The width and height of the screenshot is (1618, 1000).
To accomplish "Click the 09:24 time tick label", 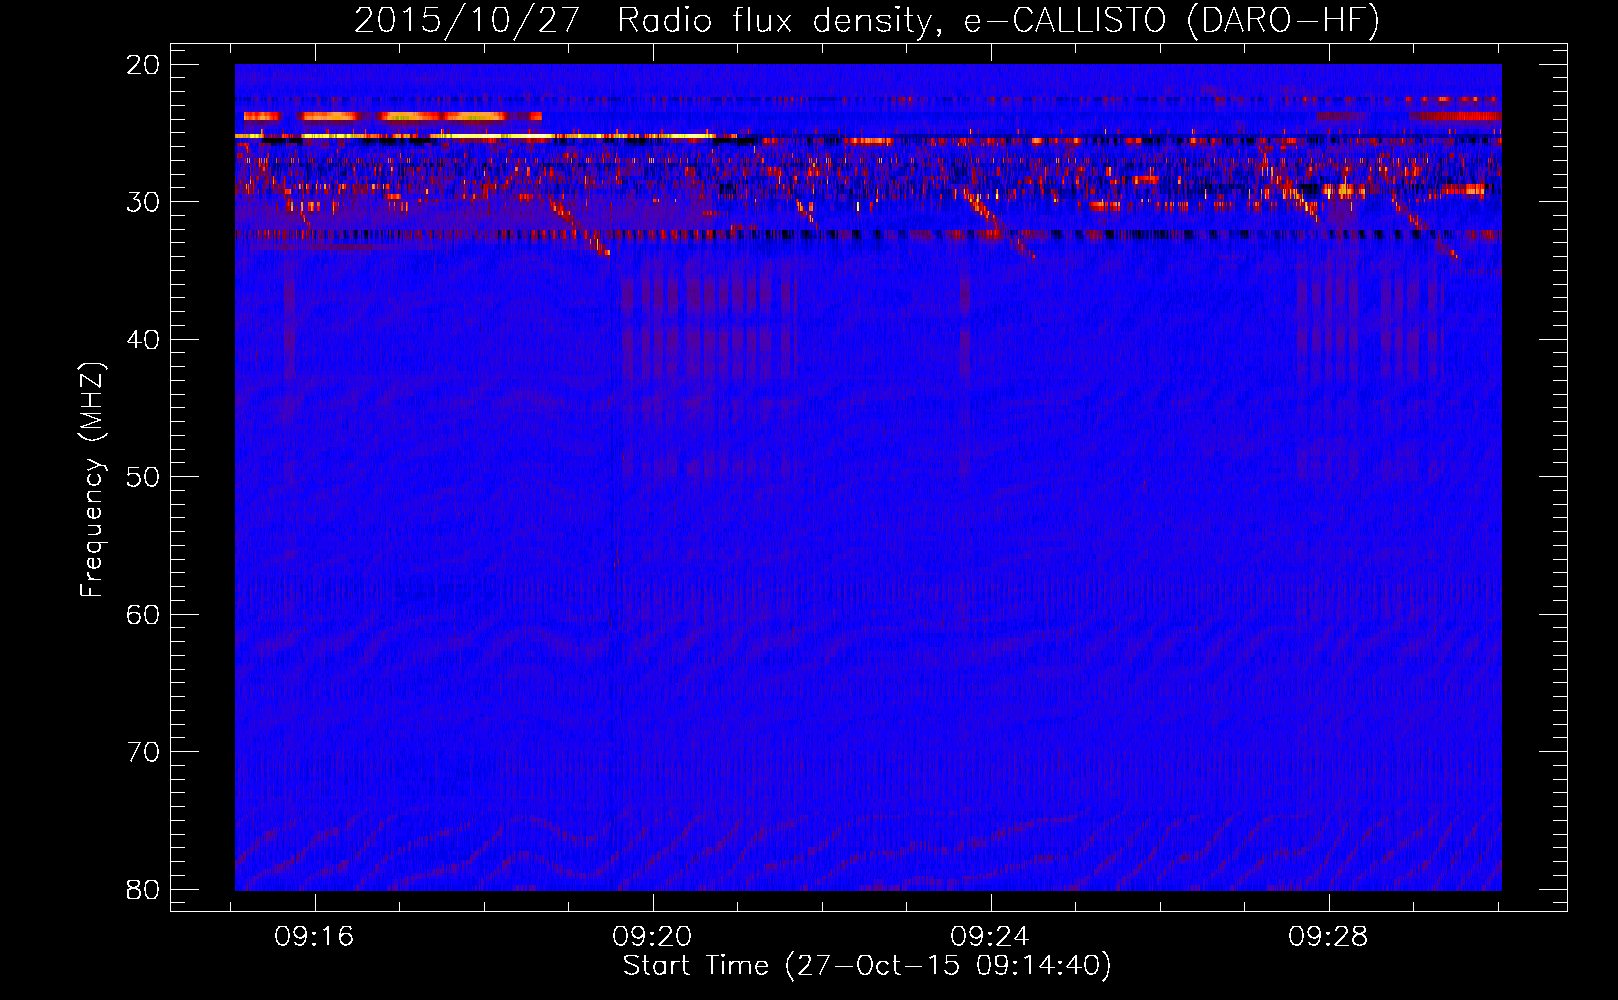I will [991, 936].
